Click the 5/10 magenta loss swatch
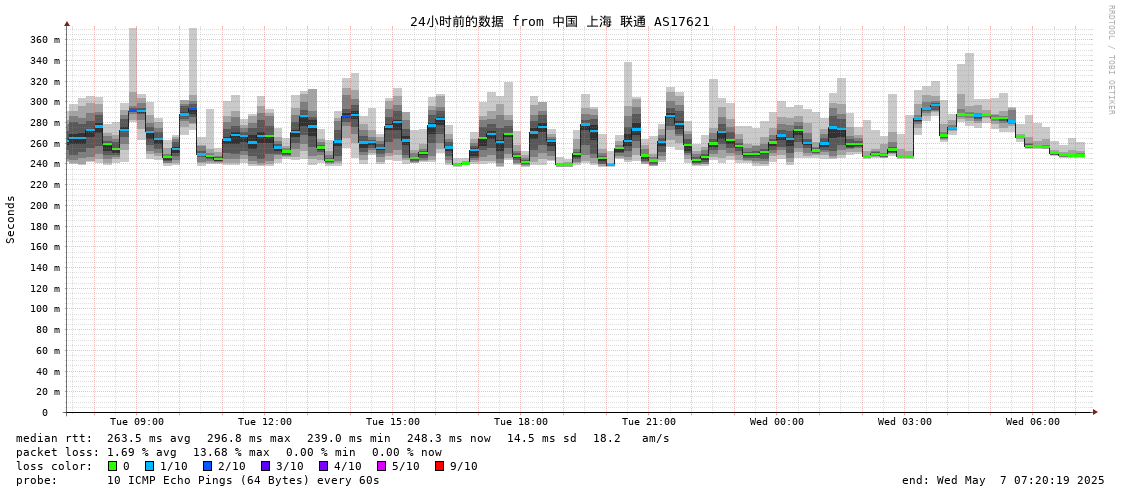 coord(381,467)
